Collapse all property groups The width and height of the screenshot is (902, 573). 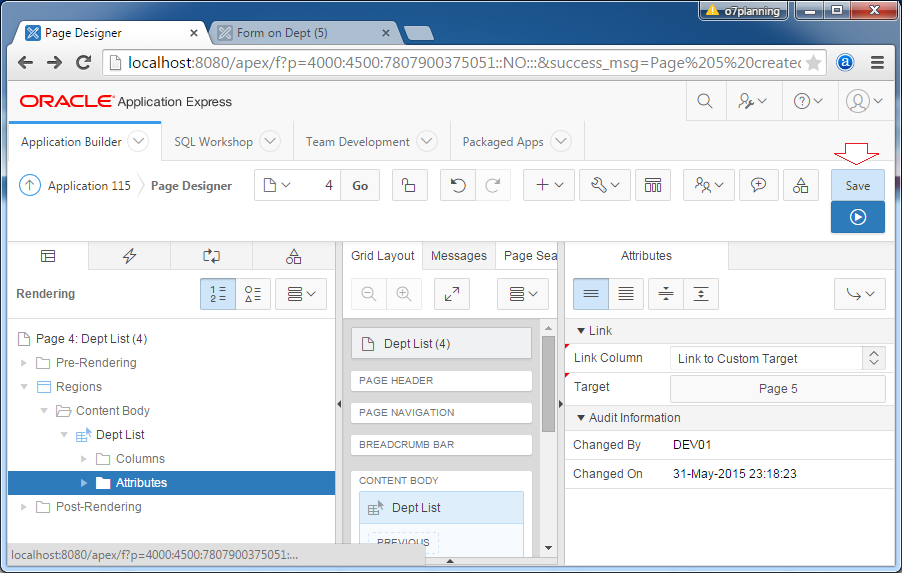[666, 294]
